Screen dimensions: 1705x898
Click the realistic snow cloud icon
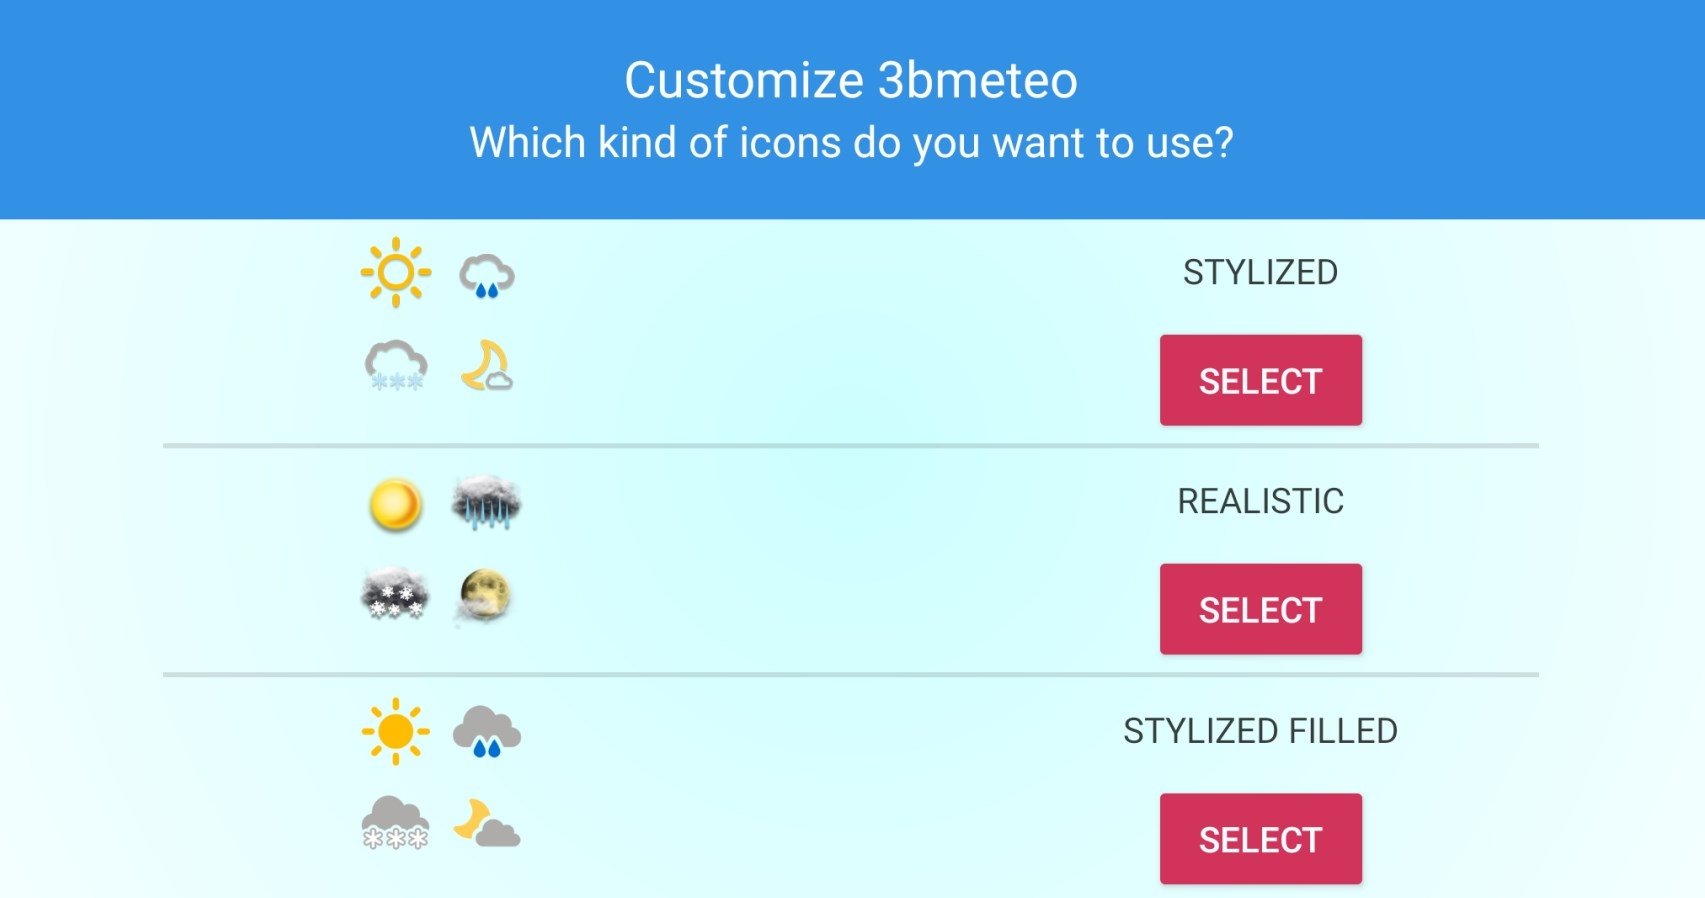click(x=396, y=595)
